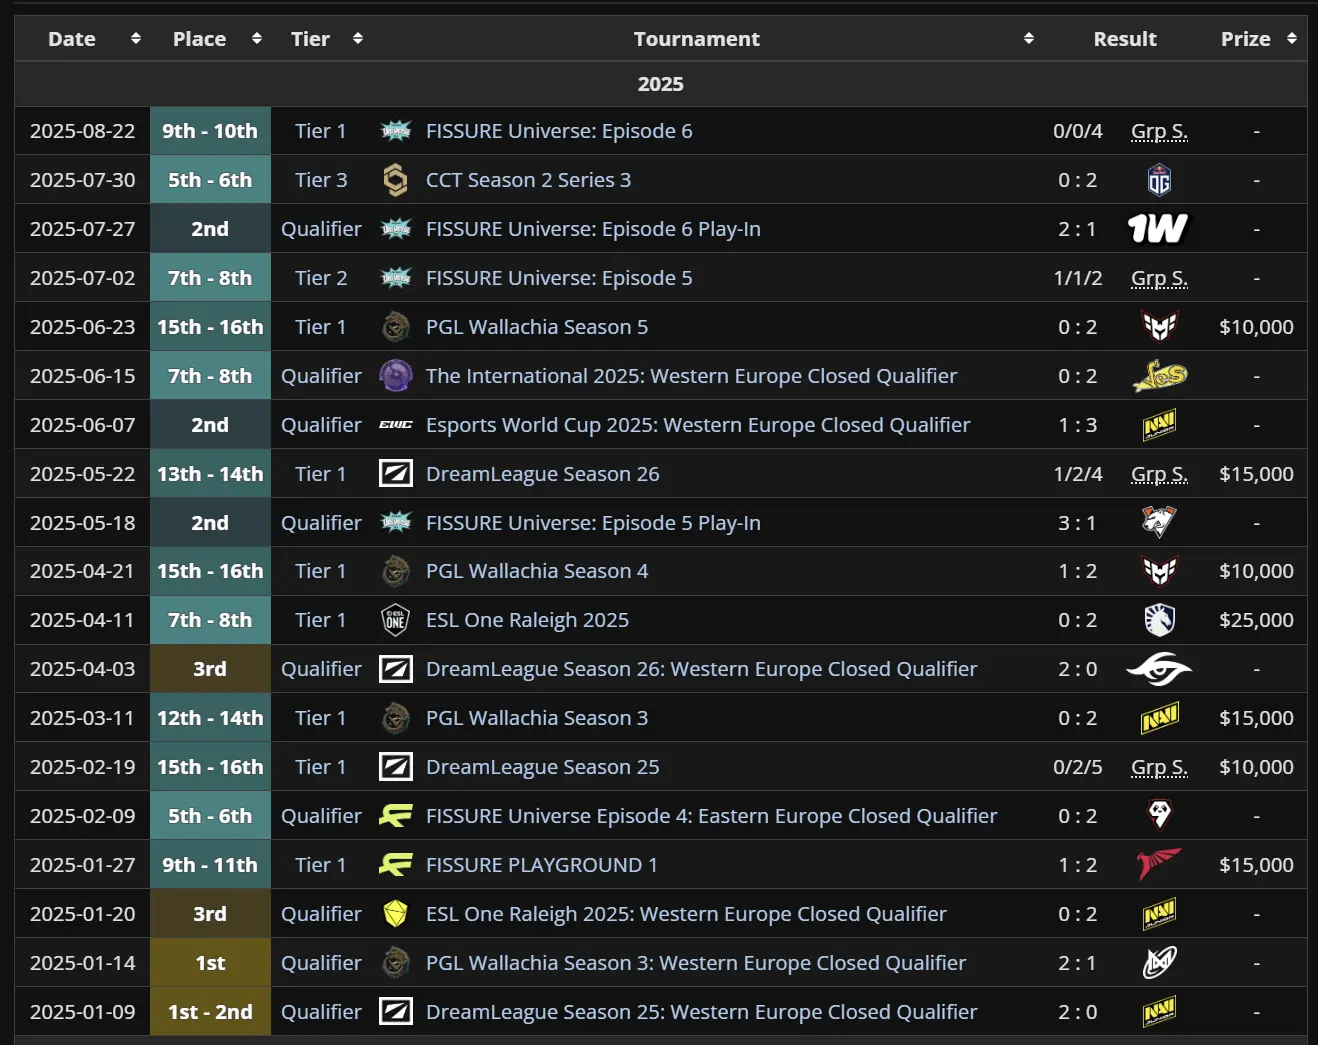Screen dimensions: 1318x1045
Task: Click the CCT logo beside Season 2 Series 3
Action: coord(396,180)
